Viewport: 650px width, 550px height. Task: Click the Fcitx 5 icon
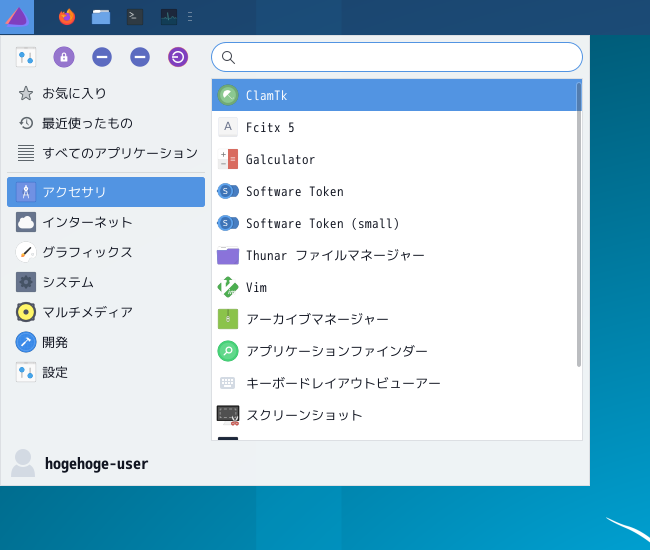pos(228,127)
